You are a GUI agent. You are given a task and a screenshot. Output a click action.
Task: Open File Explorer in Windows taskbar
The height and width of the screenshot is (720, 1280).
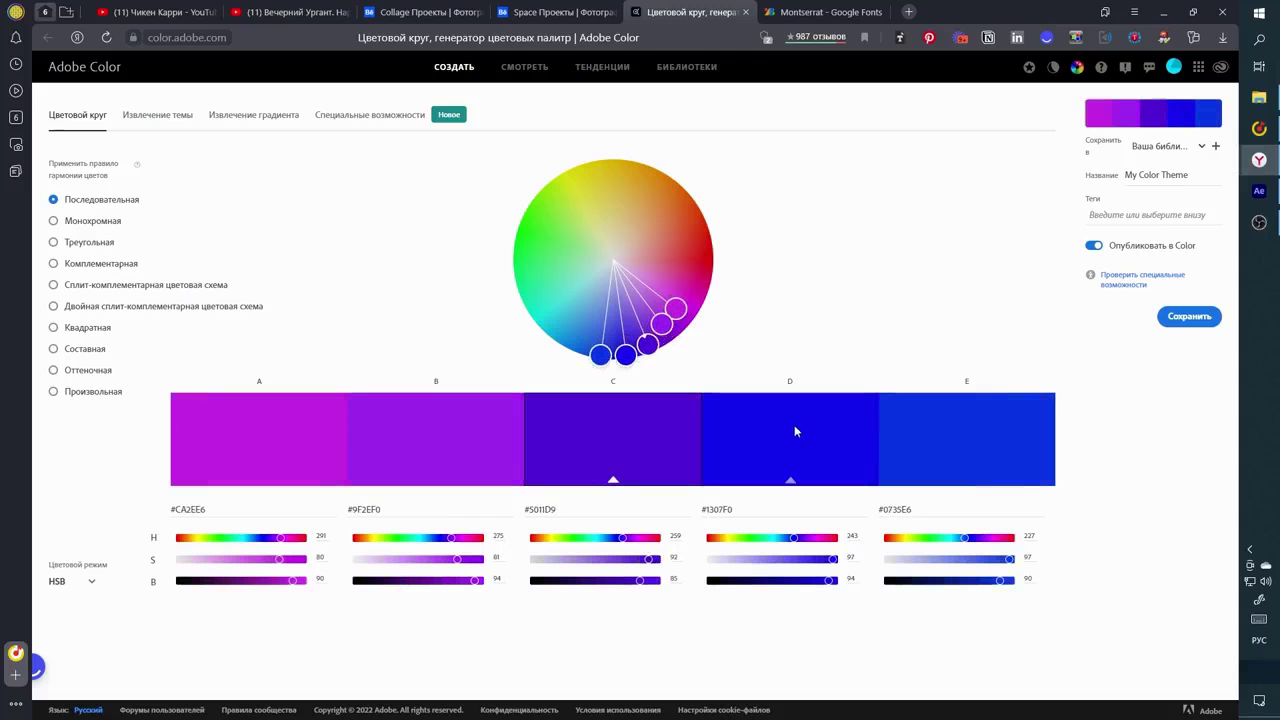[x=1259, y=97]
